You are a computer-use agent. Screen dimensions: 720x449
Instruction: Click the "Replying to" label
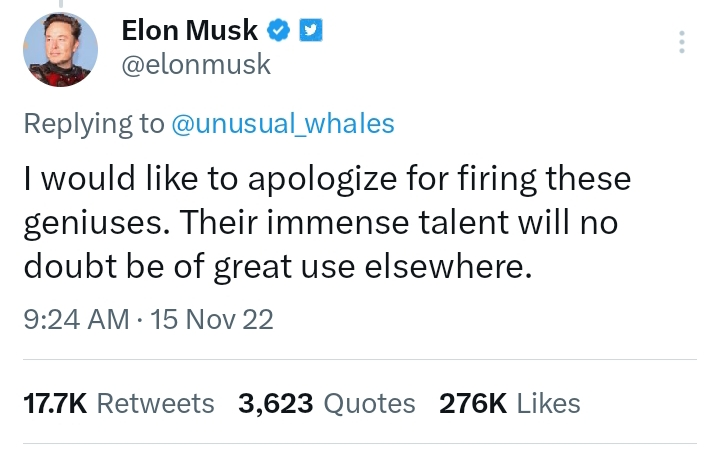[x=93, y=123]
